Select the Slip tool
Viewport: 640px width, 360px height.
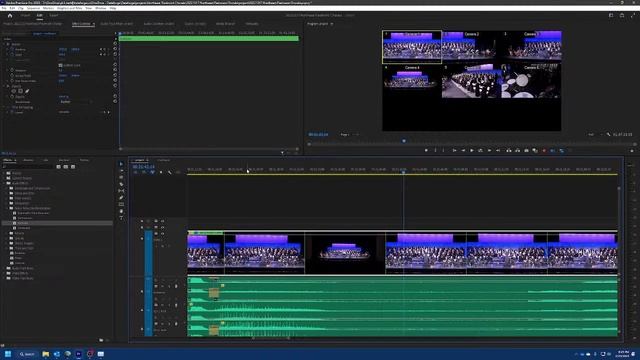121,191
